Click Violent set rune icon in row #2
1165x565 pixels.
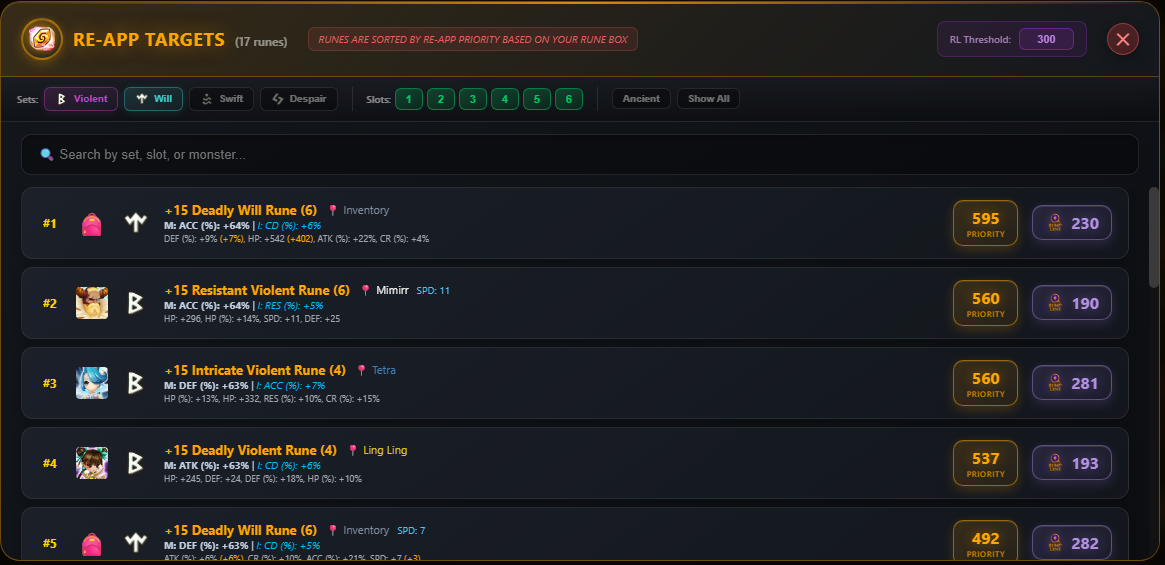(135, 303)
